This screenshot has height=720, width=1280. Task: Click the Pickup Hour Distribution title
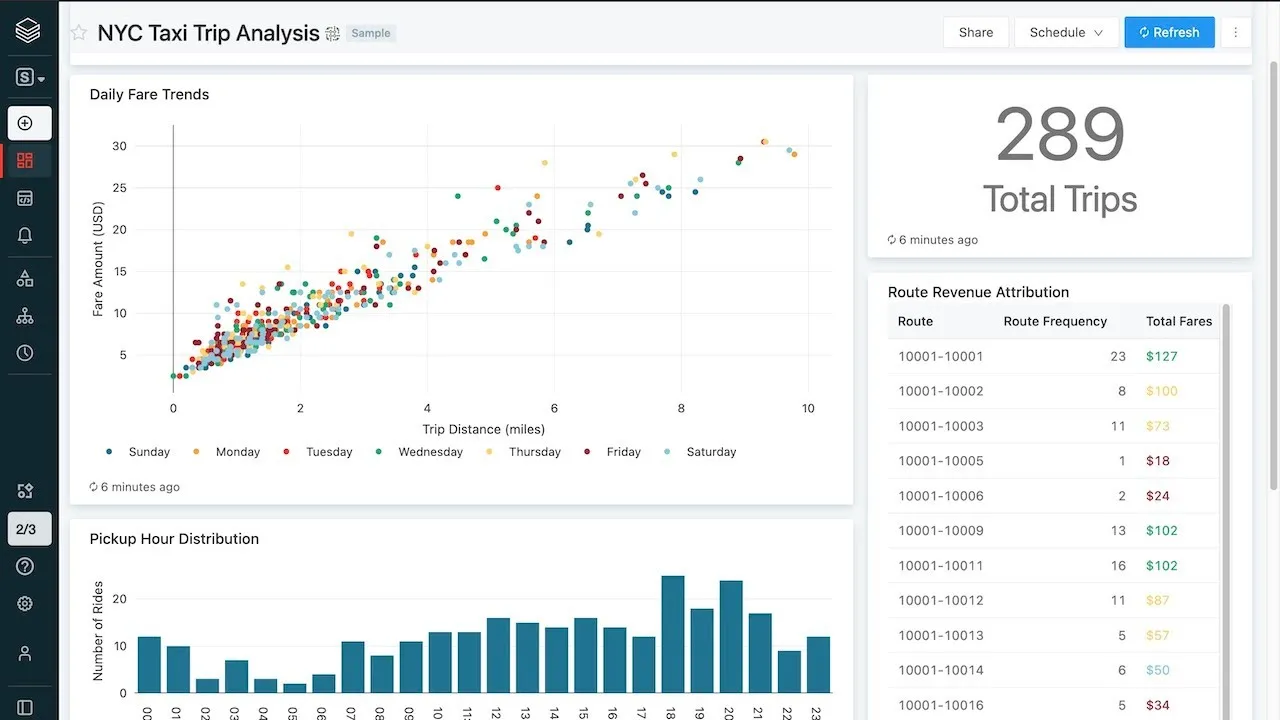coord(174,539)
